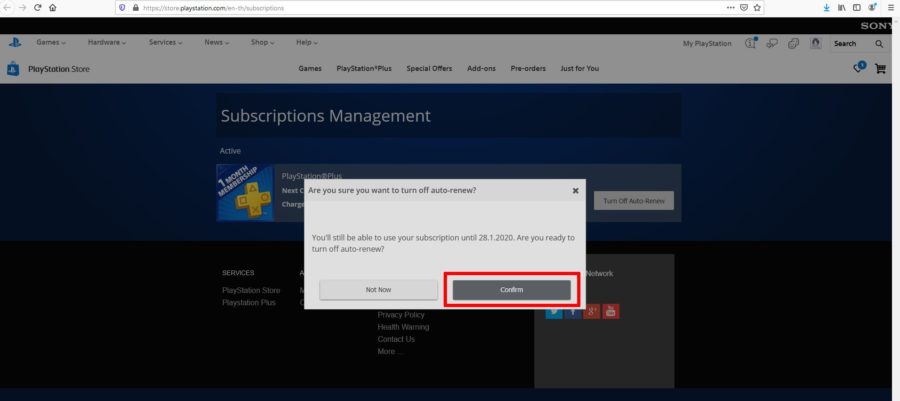Click the Search input field
The width and height of the screenshot is (900, 401).
851,44
